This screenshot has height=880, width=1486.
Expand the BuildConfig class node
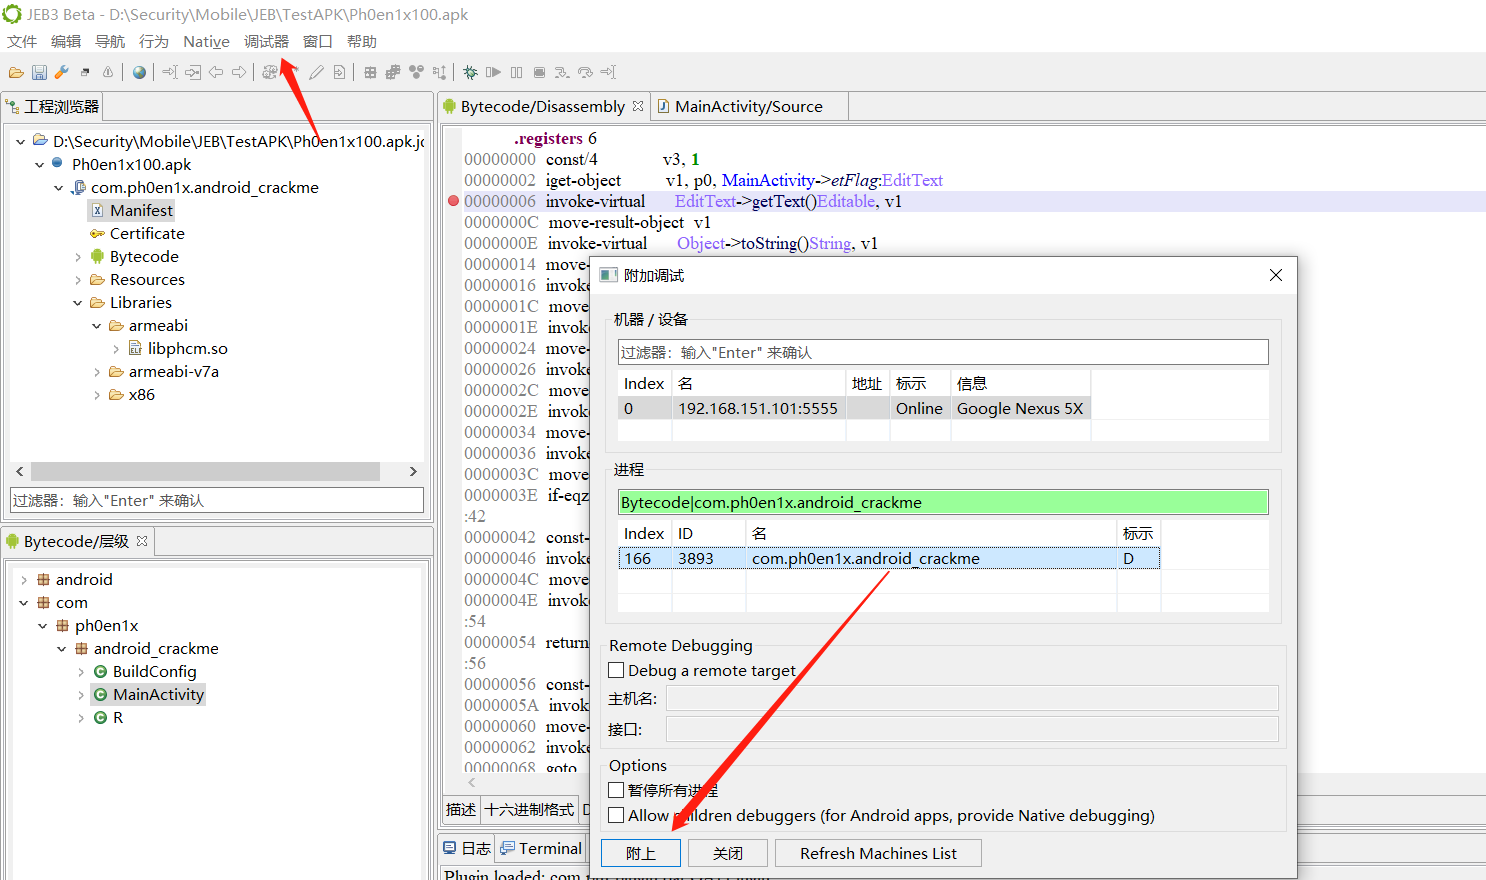(x=81, y=672)
